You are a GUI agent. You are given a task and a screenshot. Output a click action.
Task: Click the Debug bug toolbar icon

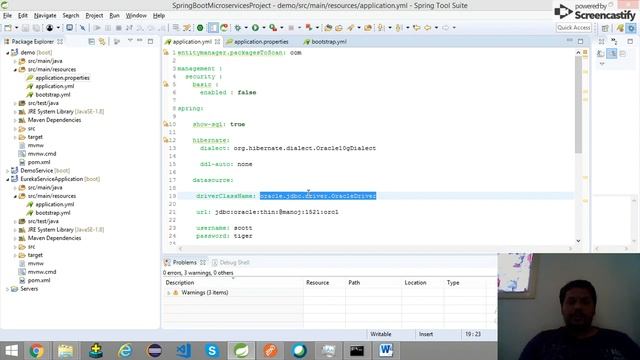pos(238,28)
